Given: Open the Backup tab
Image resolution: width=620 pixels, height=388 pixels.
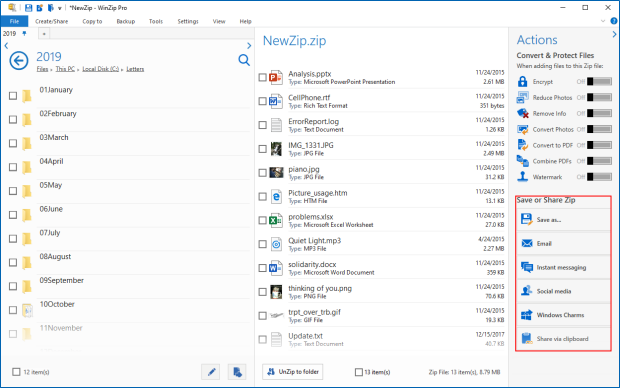Looking at the screenshot, I should (x=126, y=21).
